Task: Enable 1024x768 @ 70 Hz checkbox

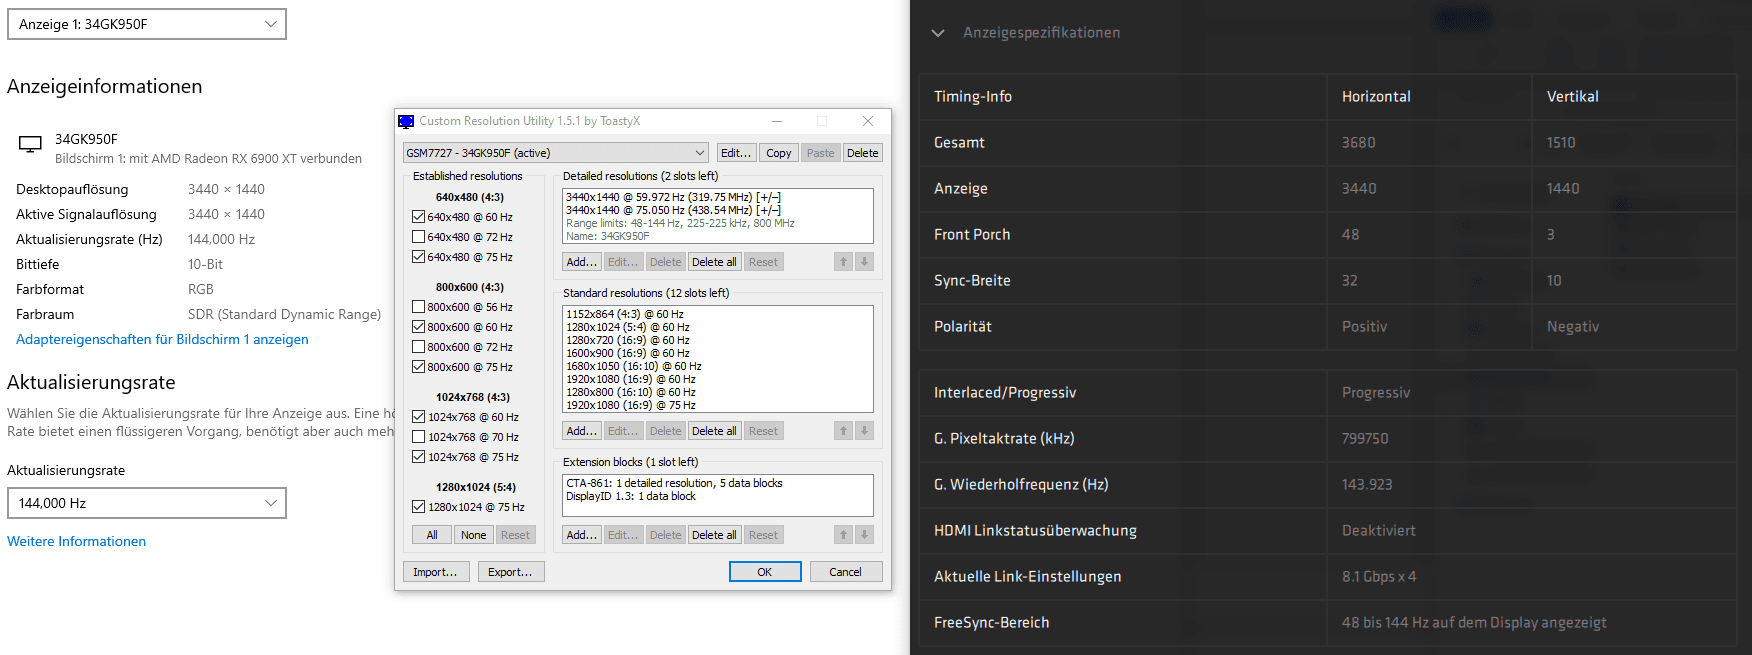Action: coord(419,437)
